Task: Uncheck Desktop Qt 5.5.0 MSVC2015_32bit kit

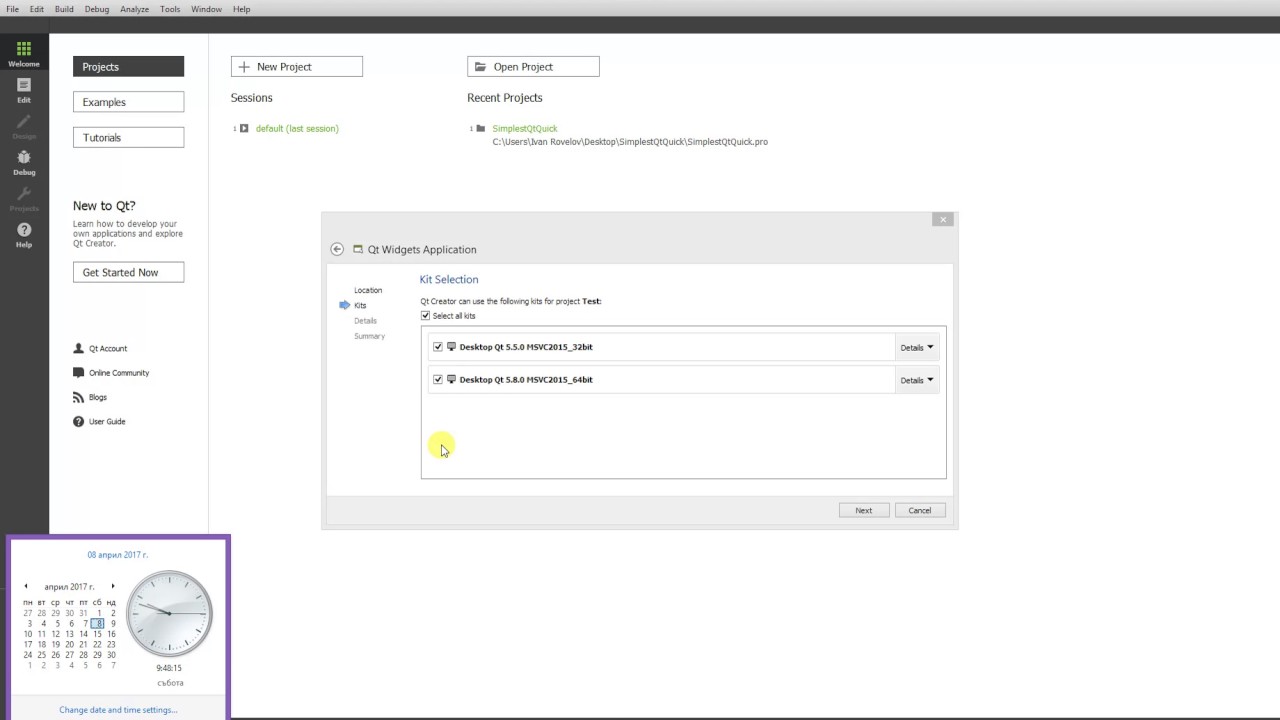Action: coord(437,347)
